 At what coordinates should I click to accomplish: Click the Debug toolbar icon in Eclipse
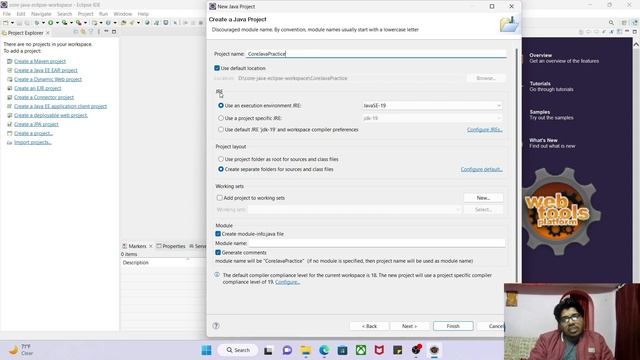[x=37, y=23]
